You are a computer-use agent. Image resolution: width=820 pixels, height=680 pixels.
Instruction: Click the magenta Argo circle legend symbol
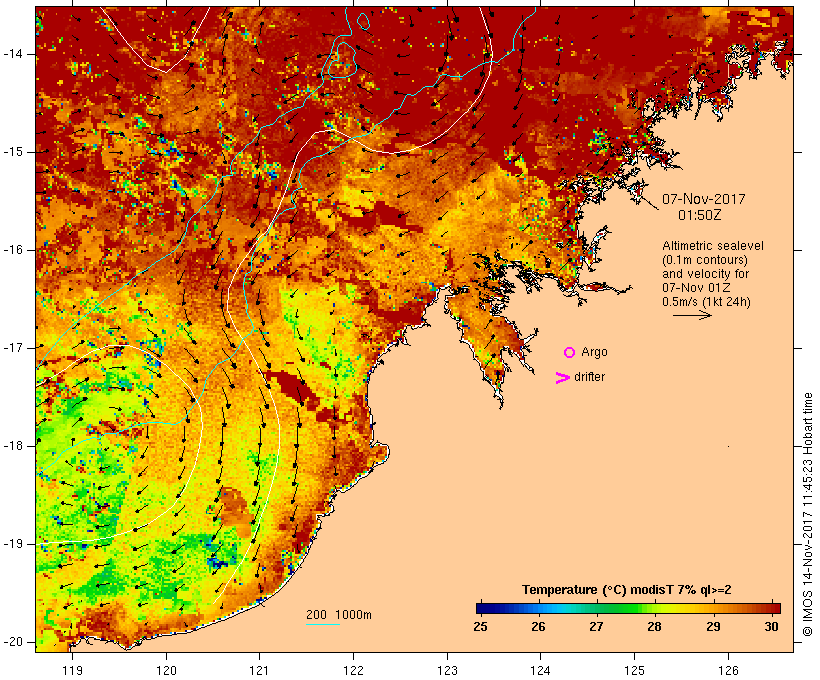(570, 353)
